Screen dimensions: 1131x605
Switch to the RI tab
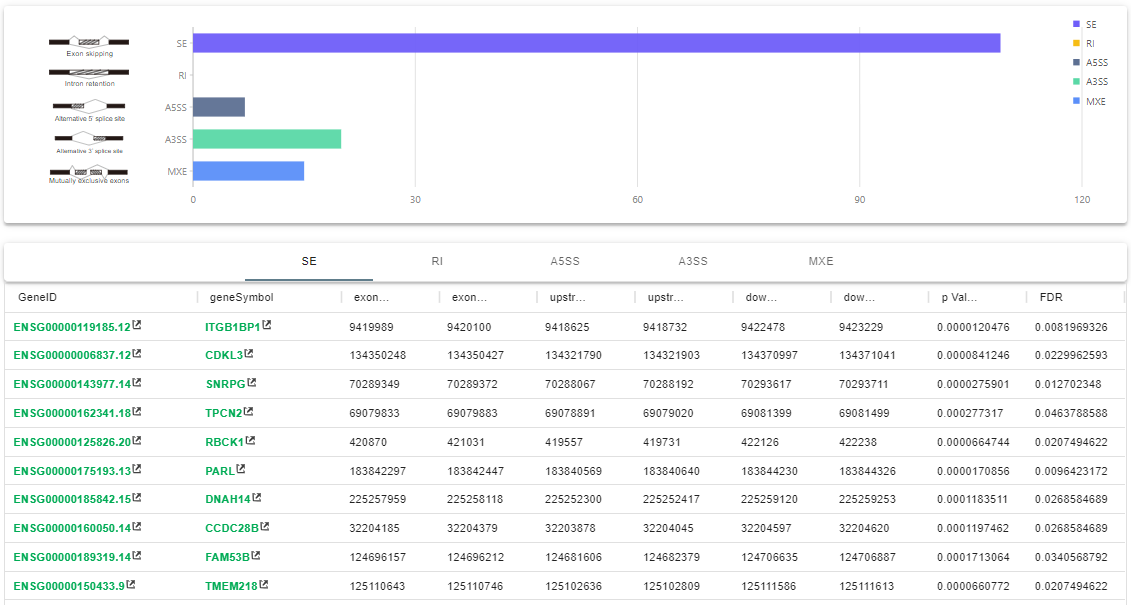(x=437, y=261)
